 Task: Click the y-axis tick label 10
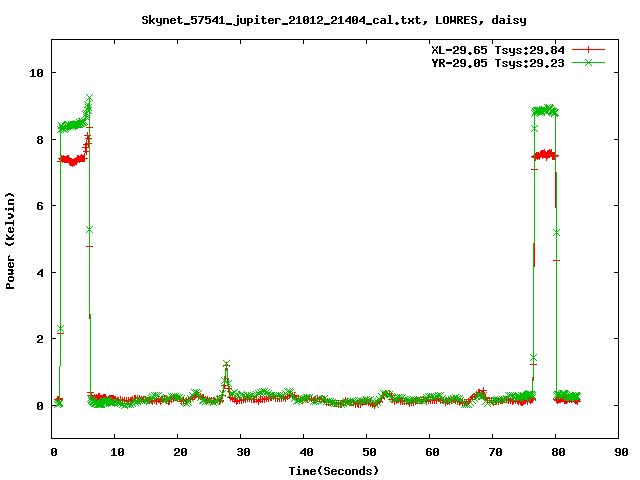coord(36,73)
